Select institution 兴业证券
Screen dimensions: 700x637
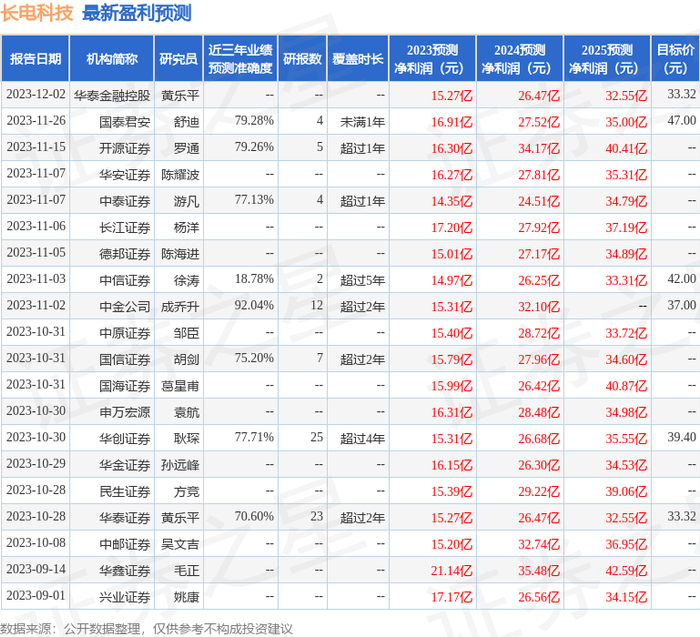(x=125, y=596)
